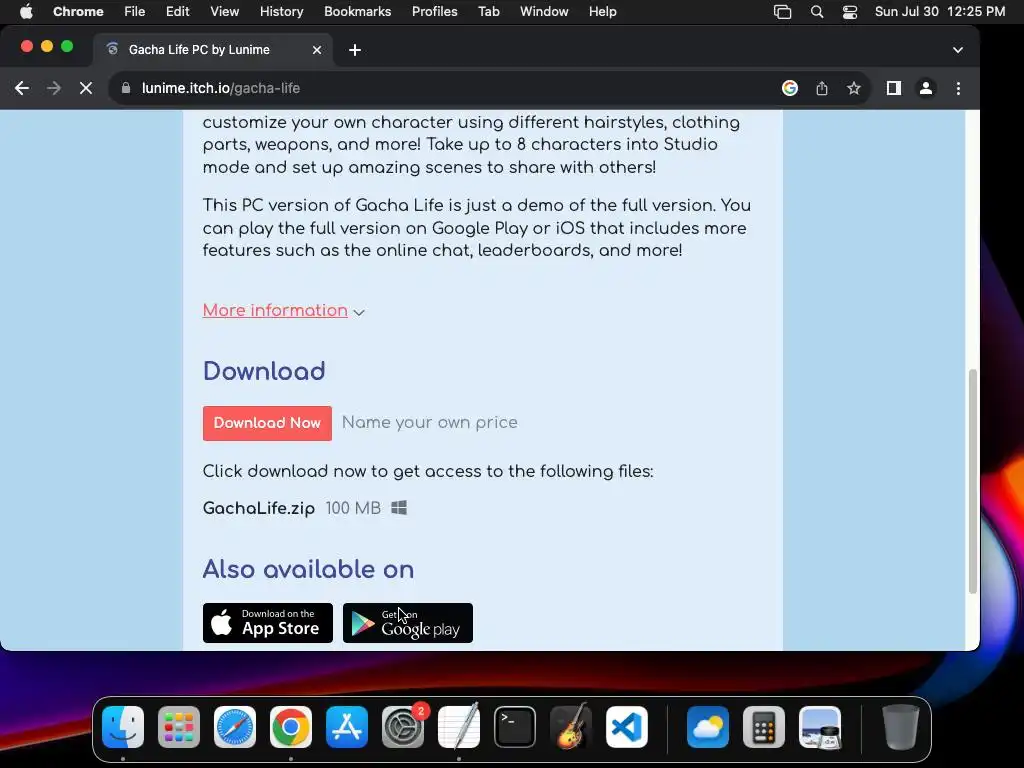The height and width of the screenshot is (768, 1024).
Task: Open Chrome from the dock
Action: pos(291,727)
